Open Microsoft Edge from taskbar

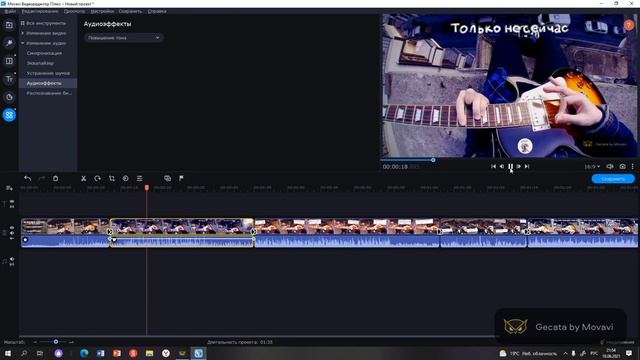[x=84, y=353]
